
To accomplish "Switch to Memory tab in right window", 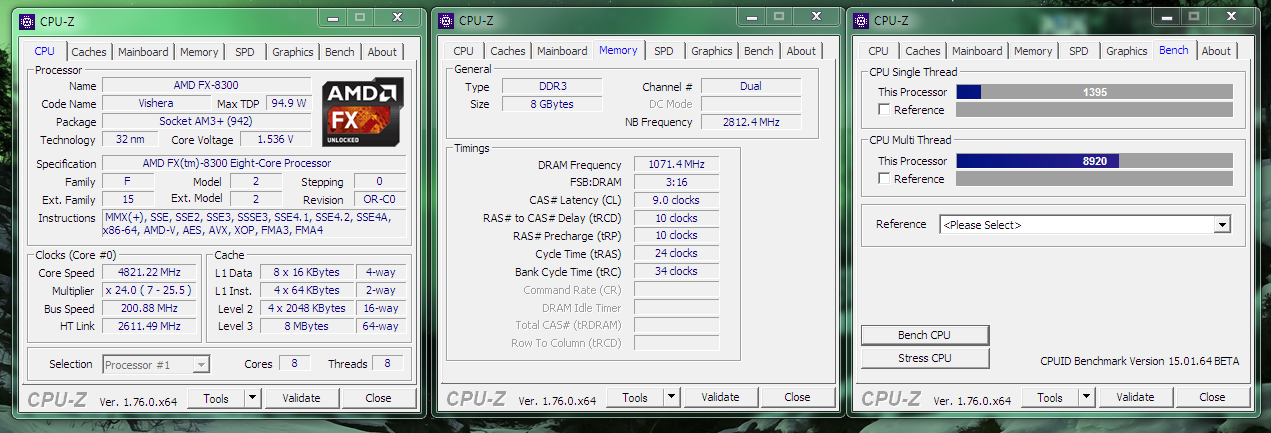I will point(1033,51).
